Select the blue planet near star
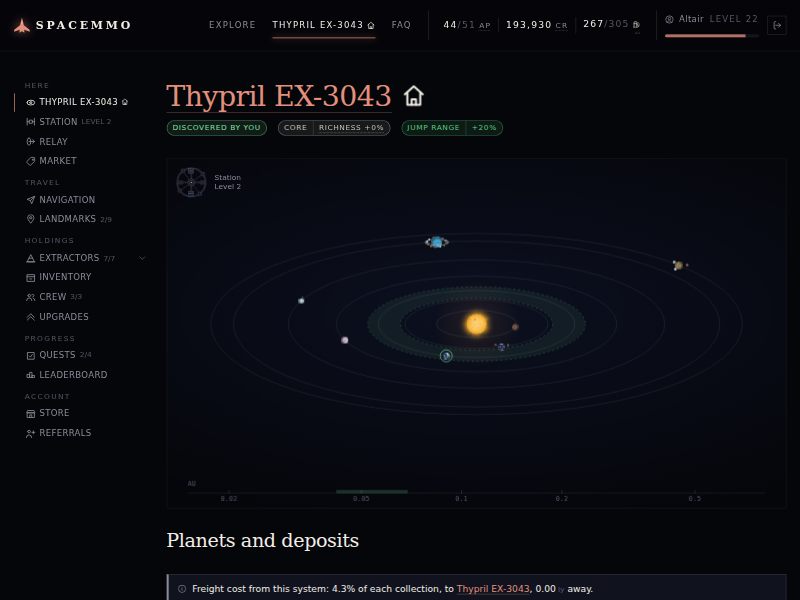The image size is (800, 600). coord(502,347)
